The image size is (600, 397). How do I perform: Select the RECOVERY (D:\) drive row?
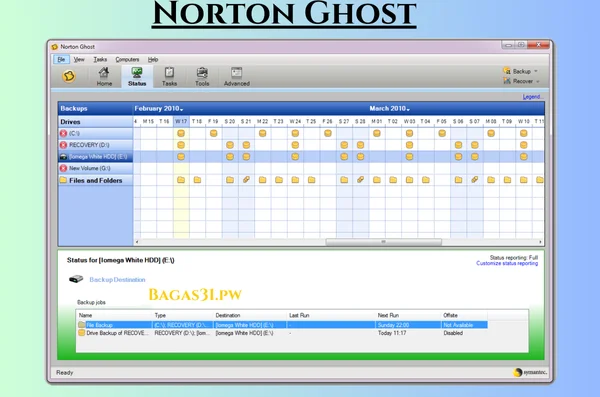tap(95, 145)
